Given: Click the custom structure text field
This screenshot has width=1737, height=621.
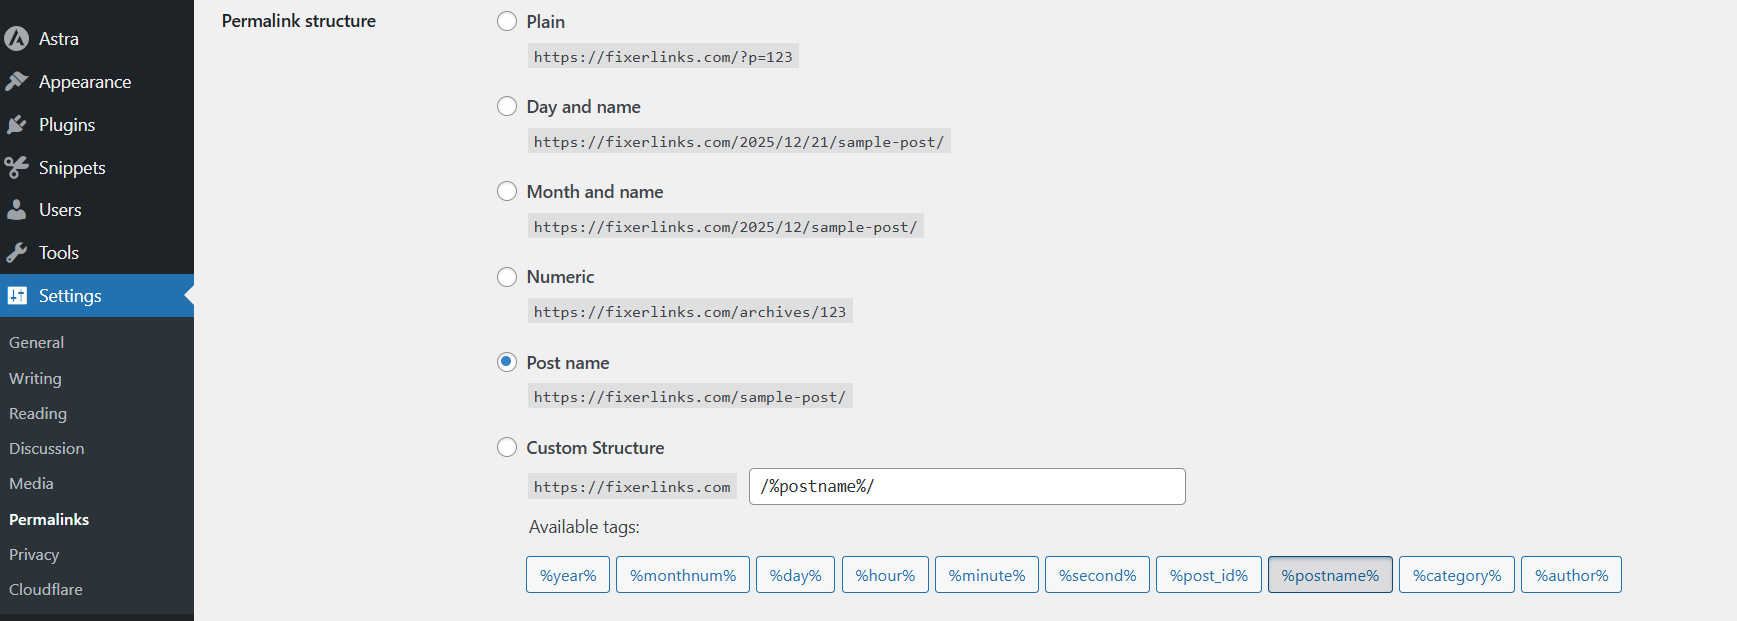Looking at the screenshot, I should (967, 487).
